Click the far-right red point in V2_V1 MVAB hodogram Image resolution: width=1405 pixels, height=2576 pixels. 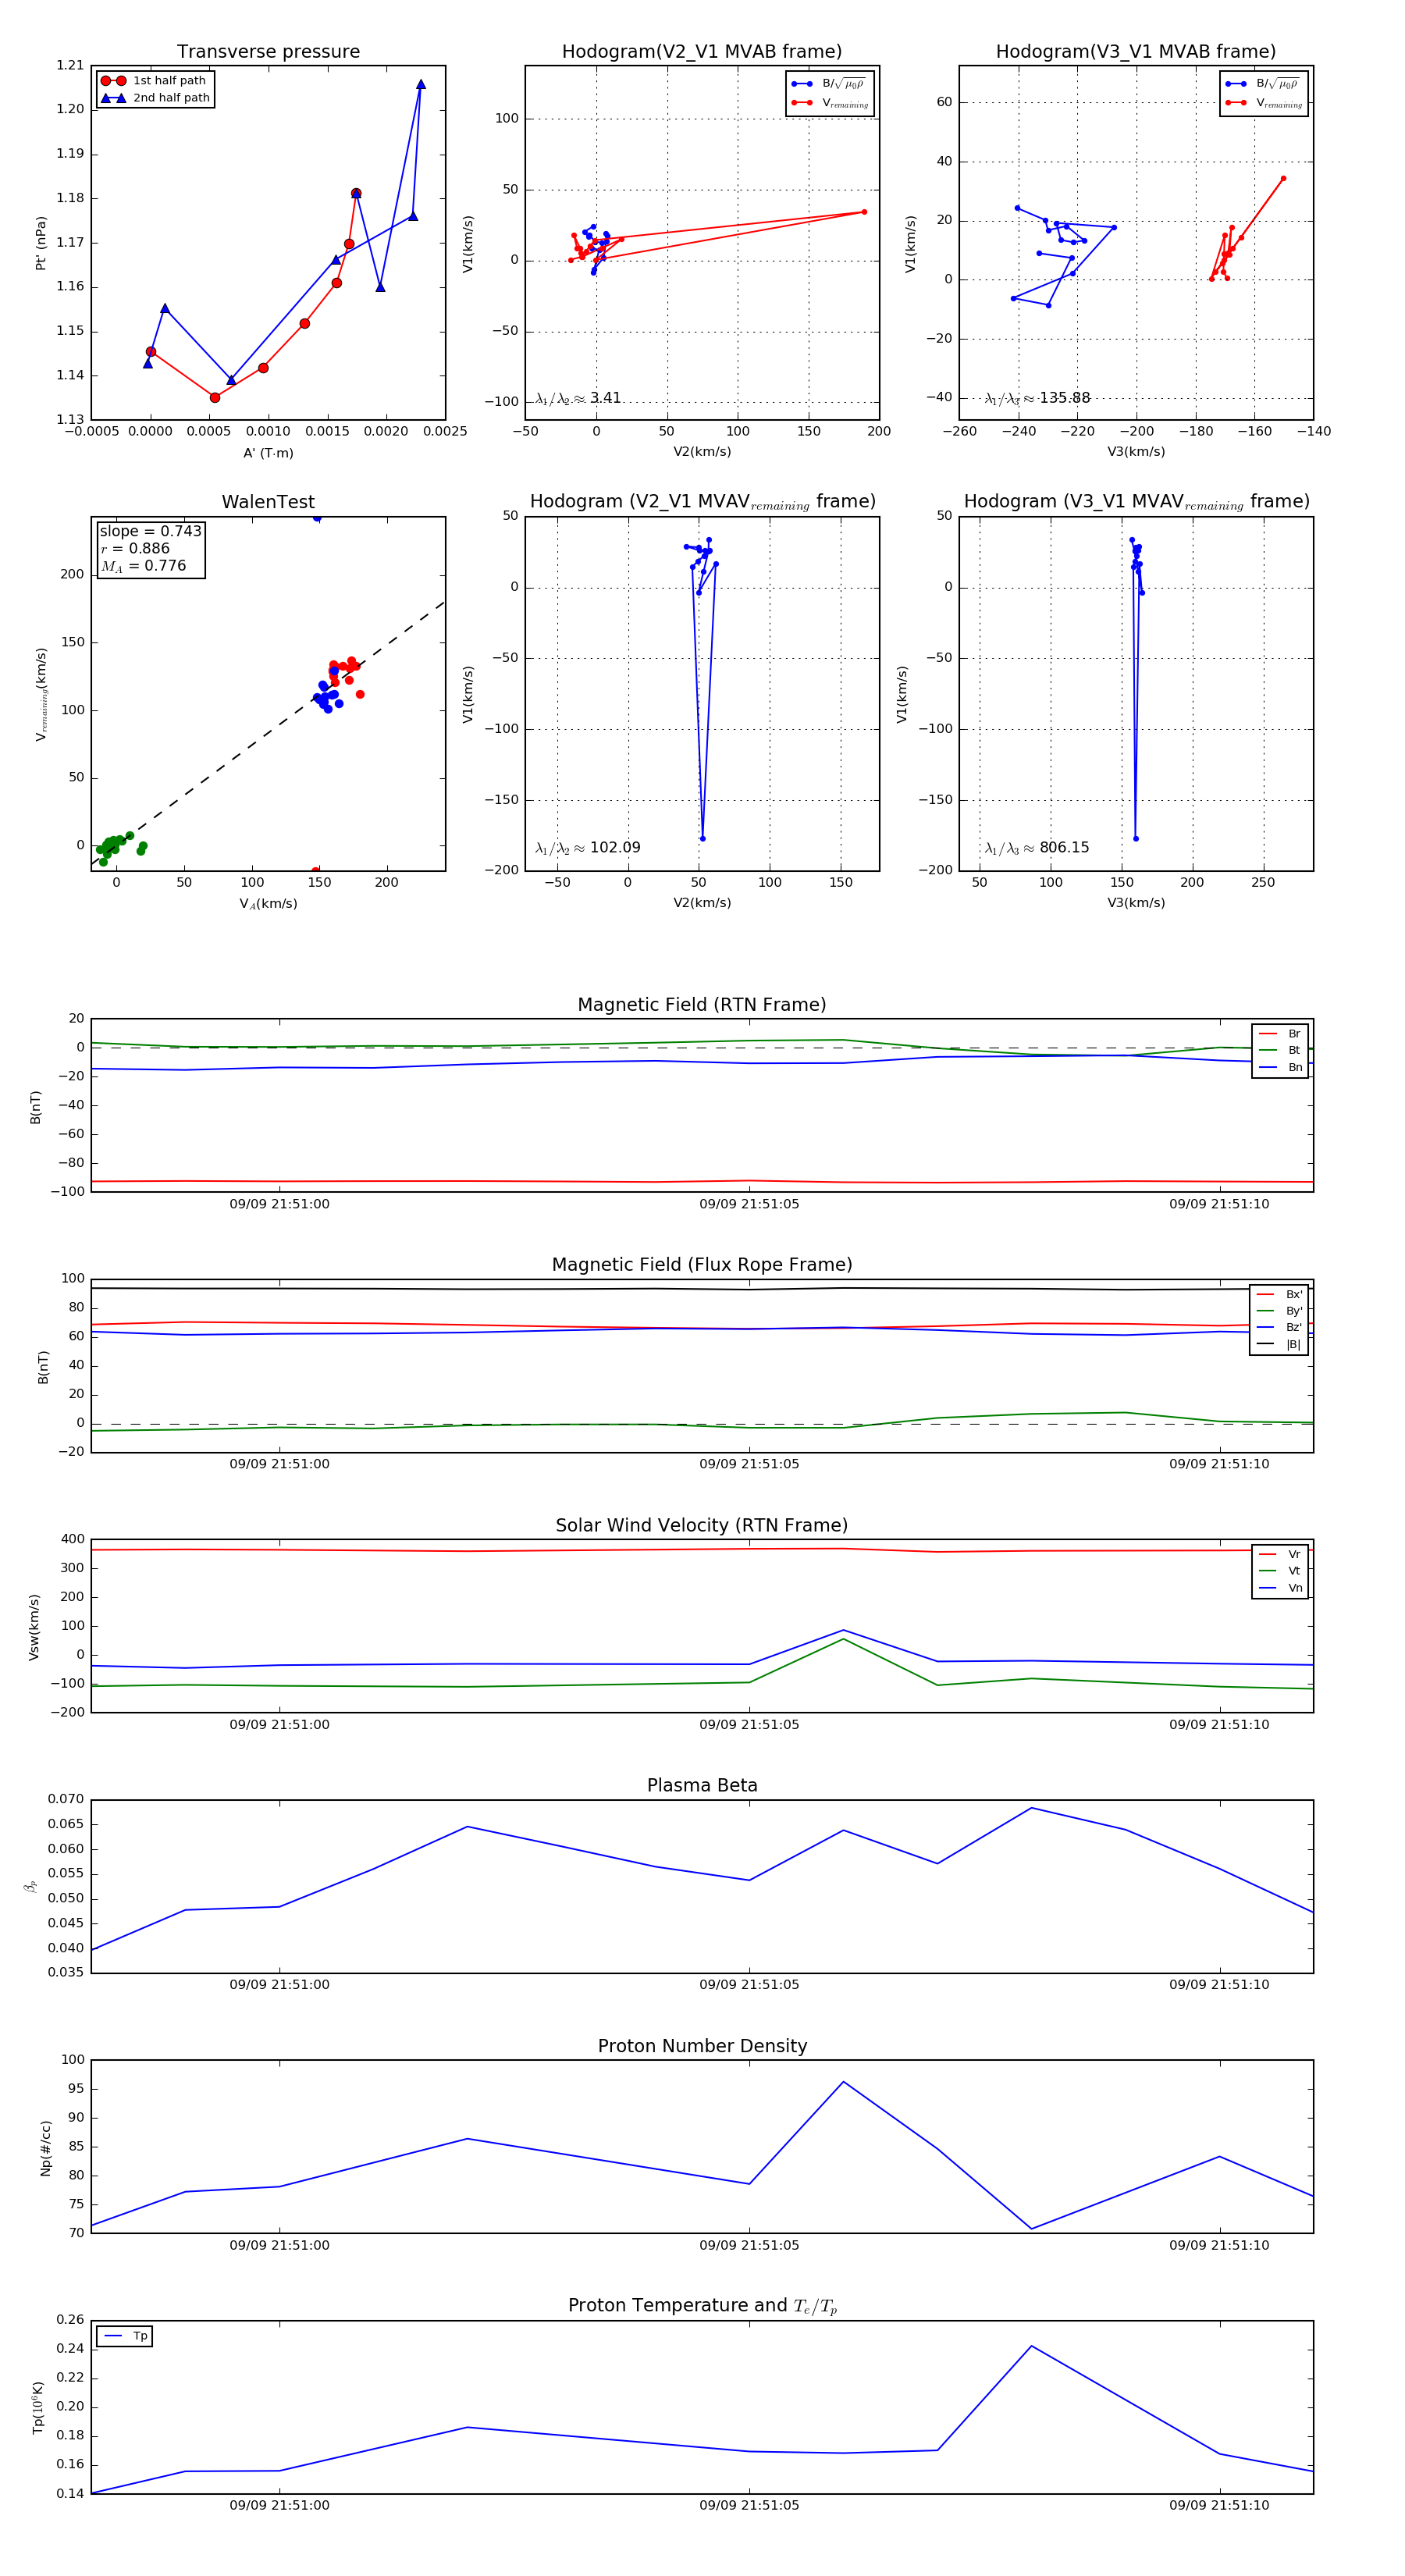pyautogui.click(x=864, y=212)
